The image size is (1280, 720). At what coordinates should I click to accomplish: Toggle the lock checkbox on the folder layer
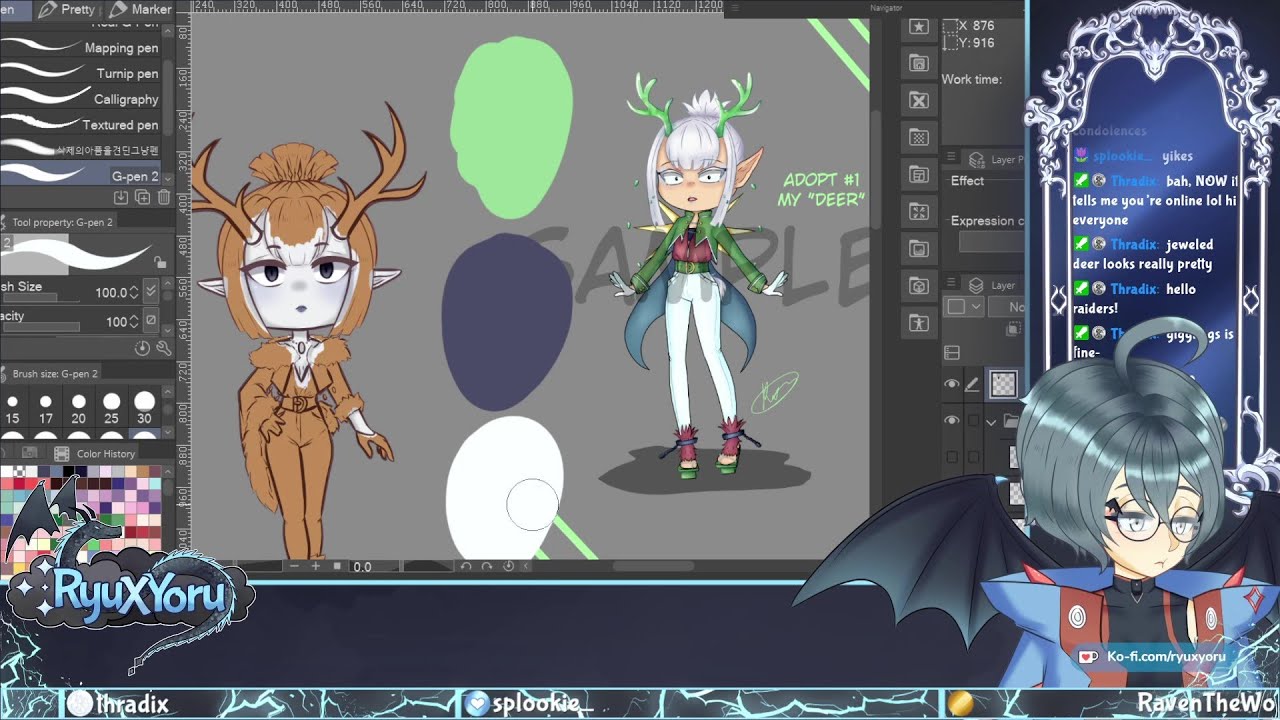(973, 421)
